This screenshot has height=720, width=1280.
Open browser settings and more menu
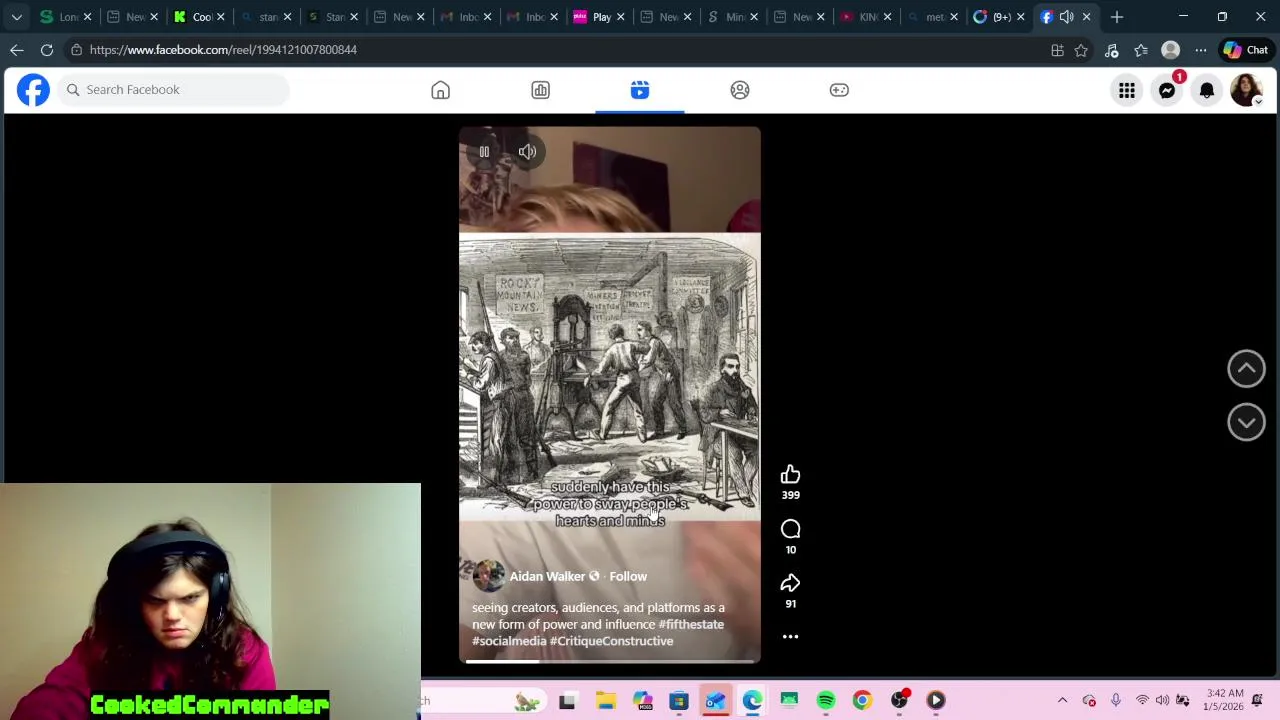point(1200,50)
